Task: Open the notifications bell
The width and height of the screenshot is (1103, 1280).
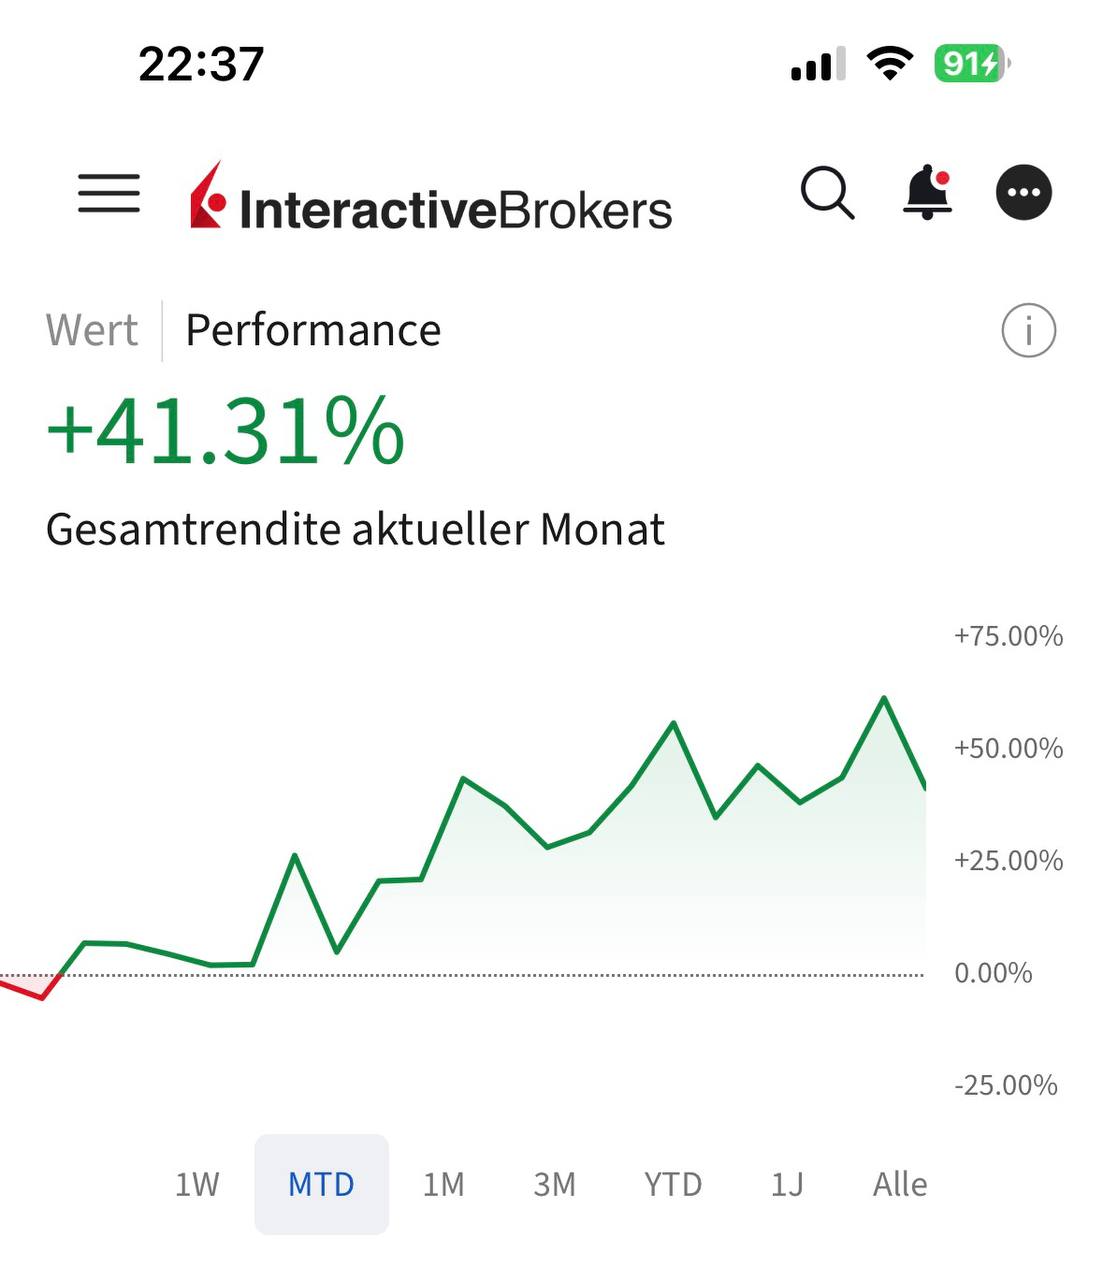Action: [x=927, y=192]
